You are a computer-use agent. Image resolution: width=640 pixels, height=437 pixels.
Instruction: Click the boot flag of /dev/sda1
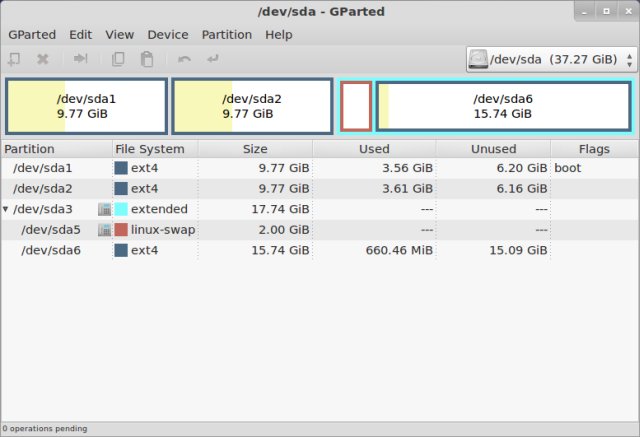click(x=567, y=168)
